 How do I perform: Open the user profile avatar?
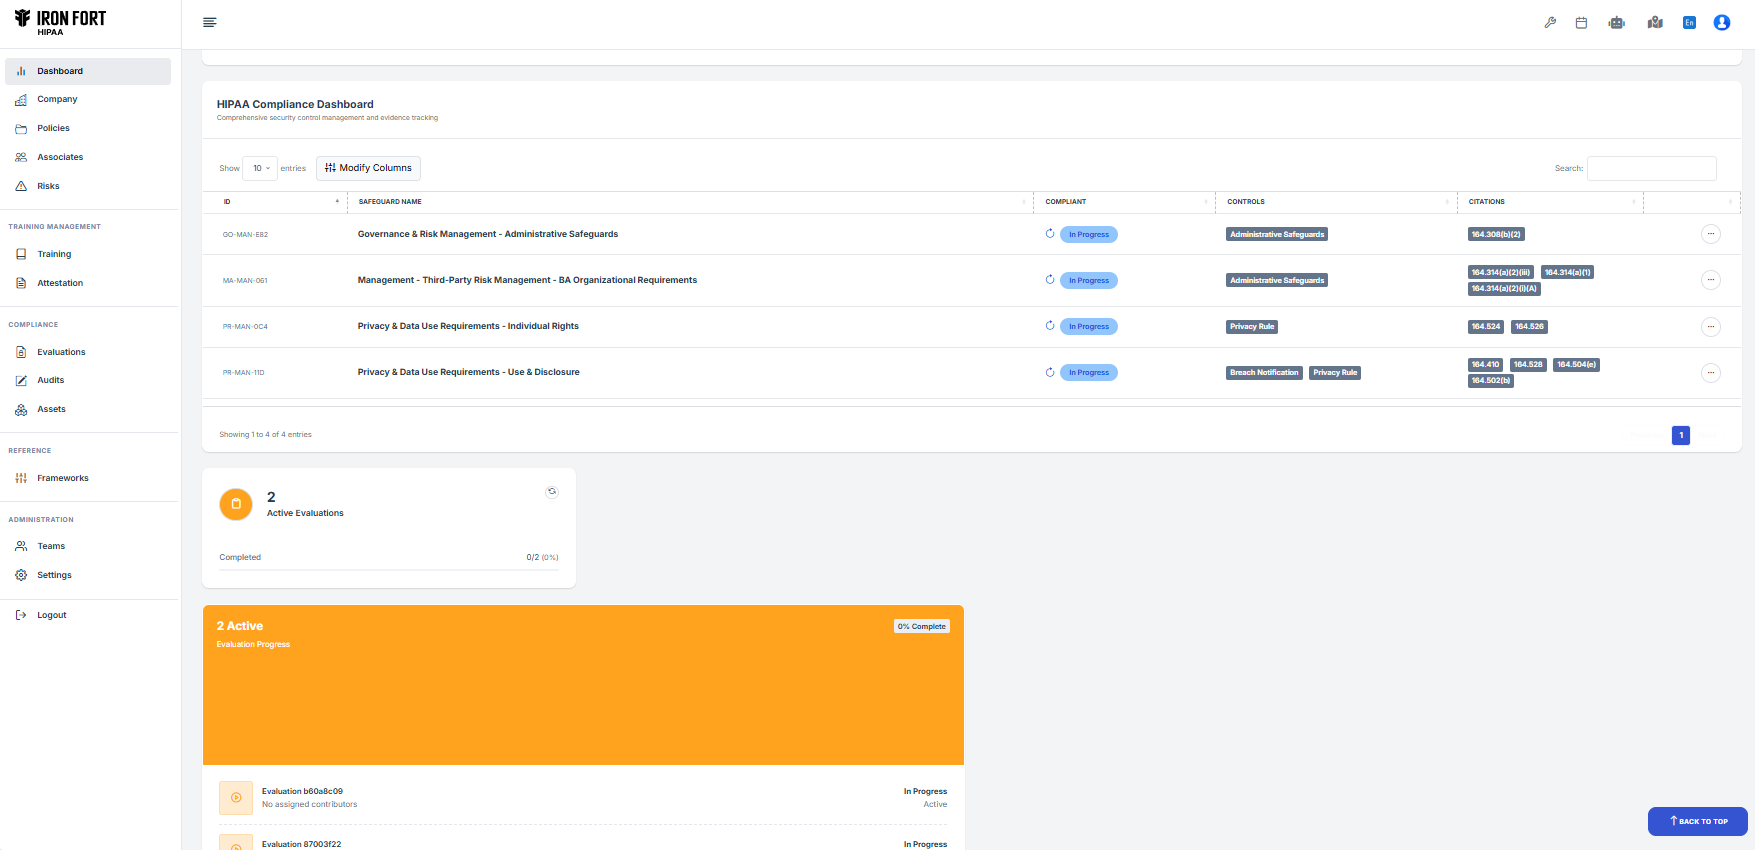1721,22
